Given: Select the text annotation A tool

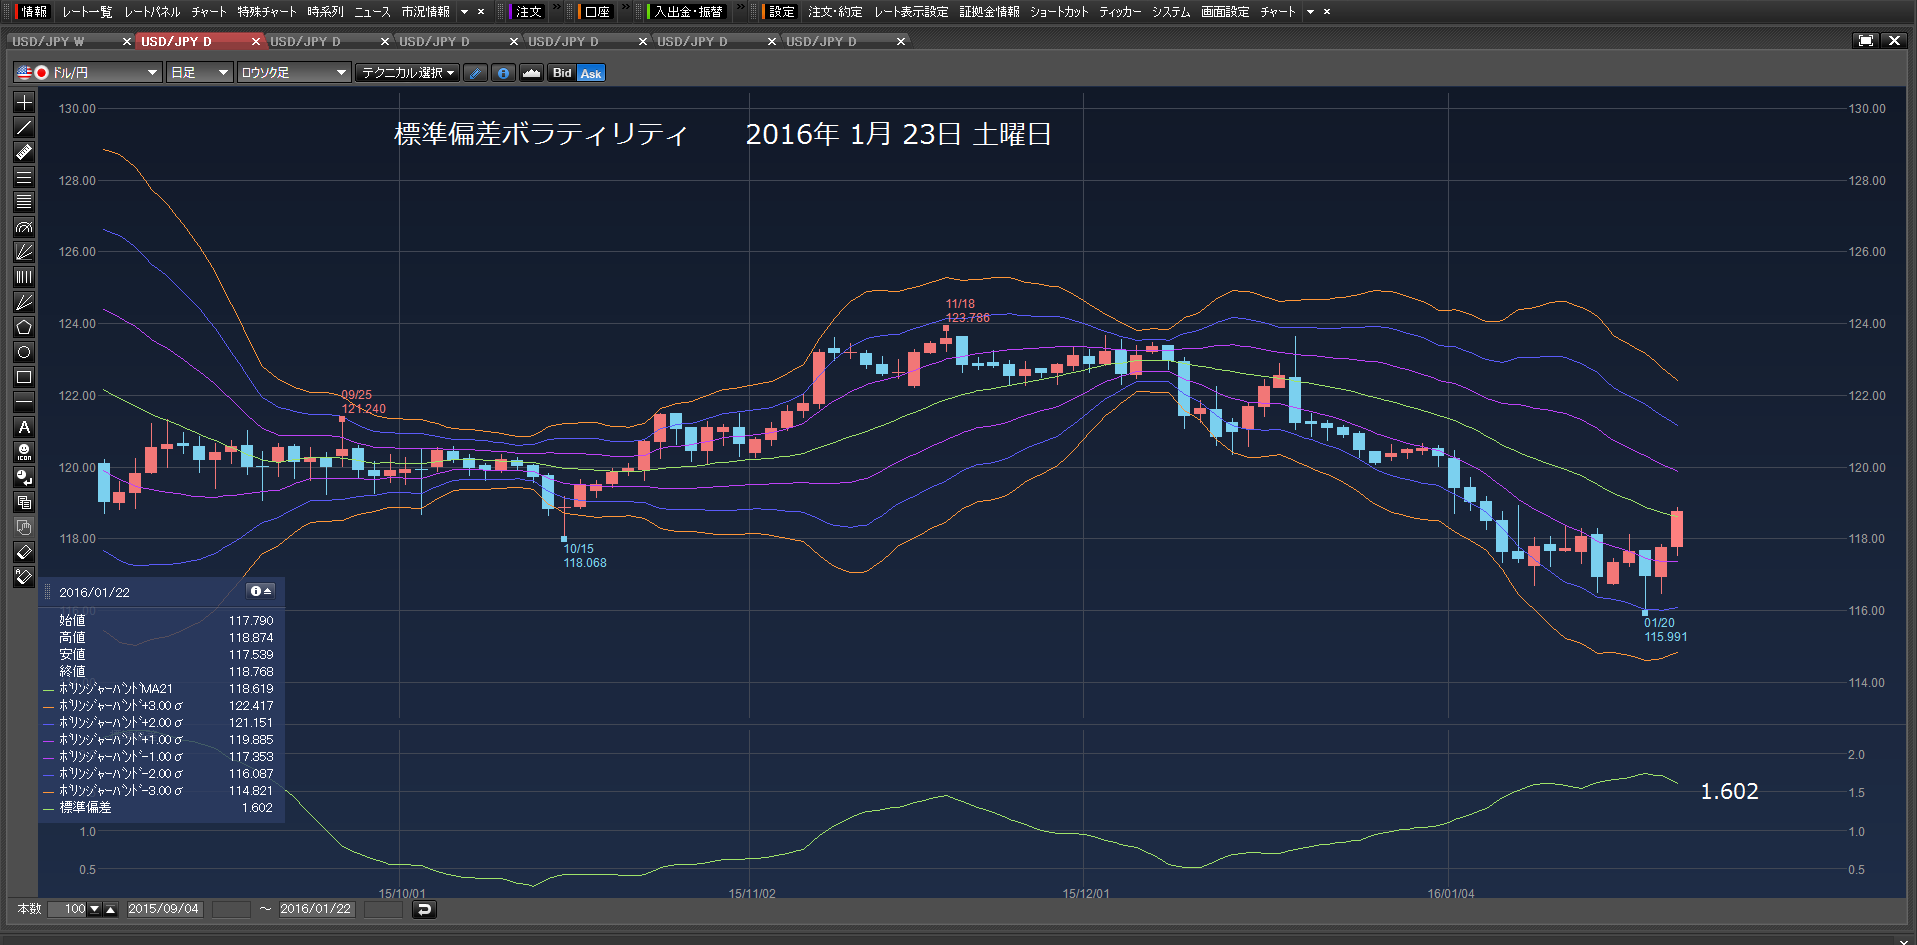Looking at the screenshot, I should (x=24, y=427).
